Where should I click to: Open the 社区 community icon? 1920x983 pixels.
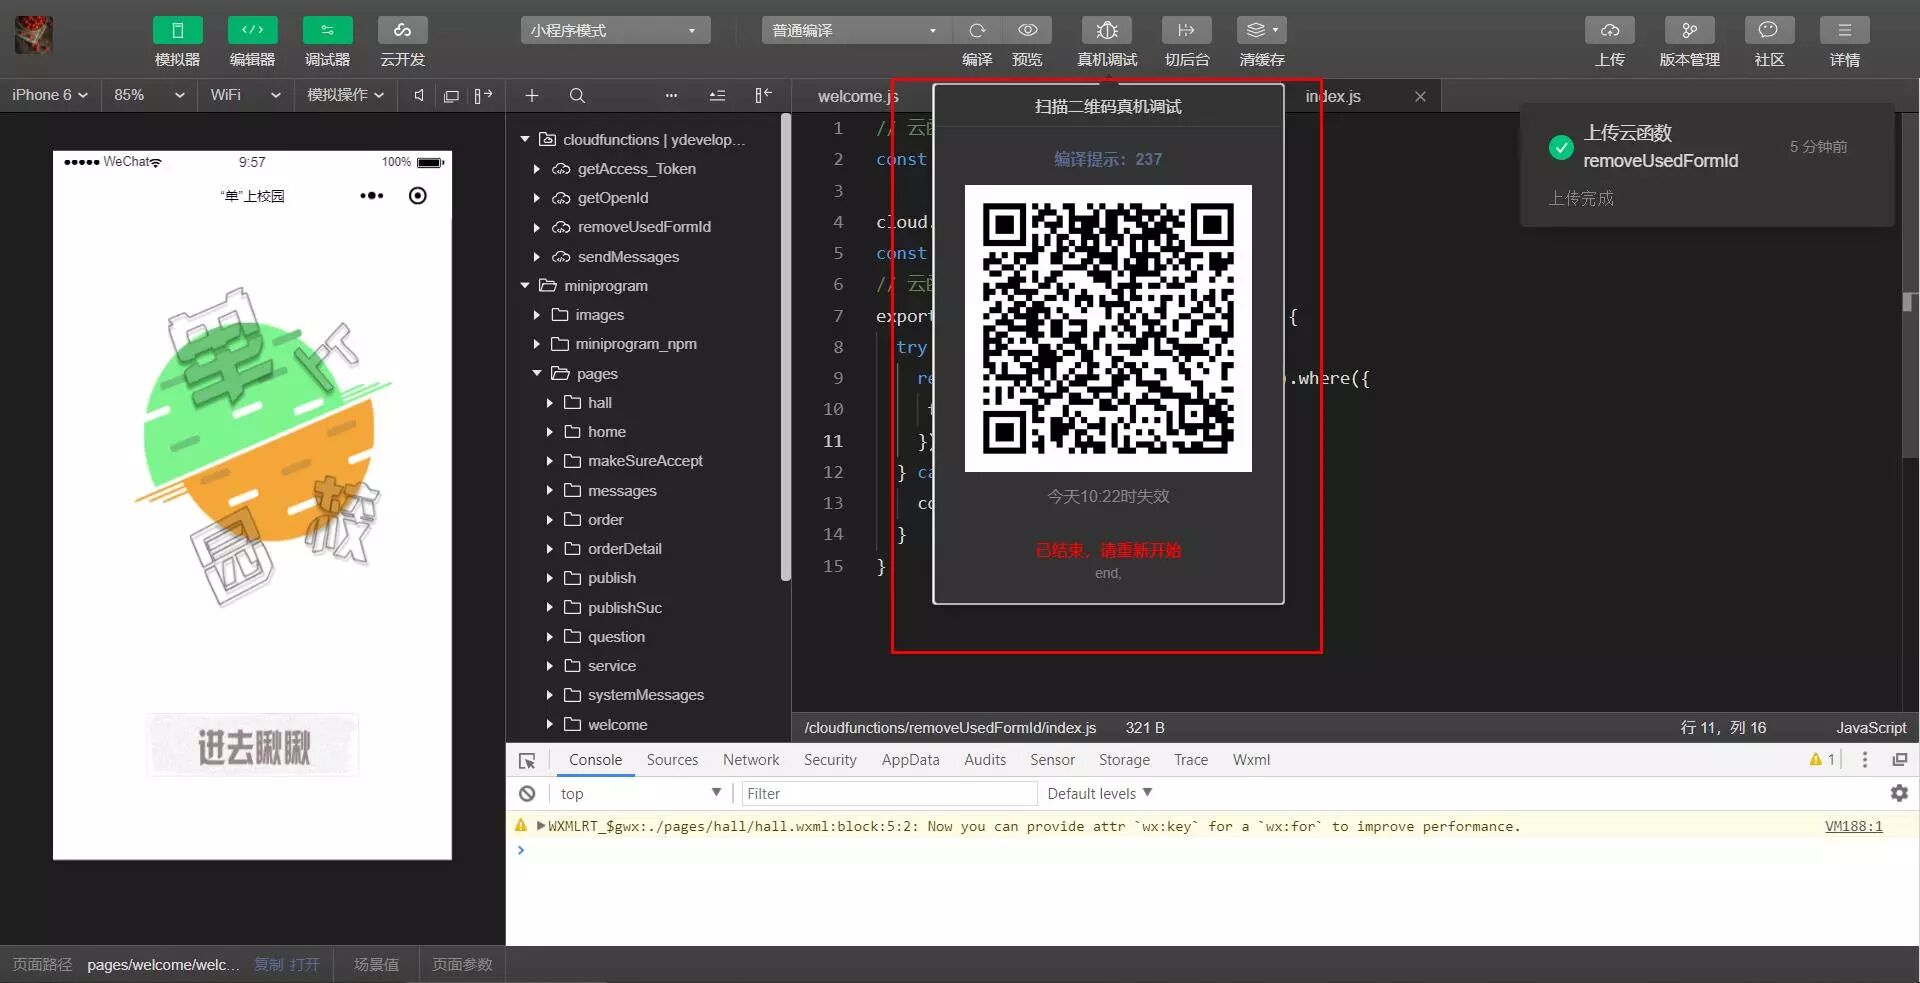pos(1769,30)
